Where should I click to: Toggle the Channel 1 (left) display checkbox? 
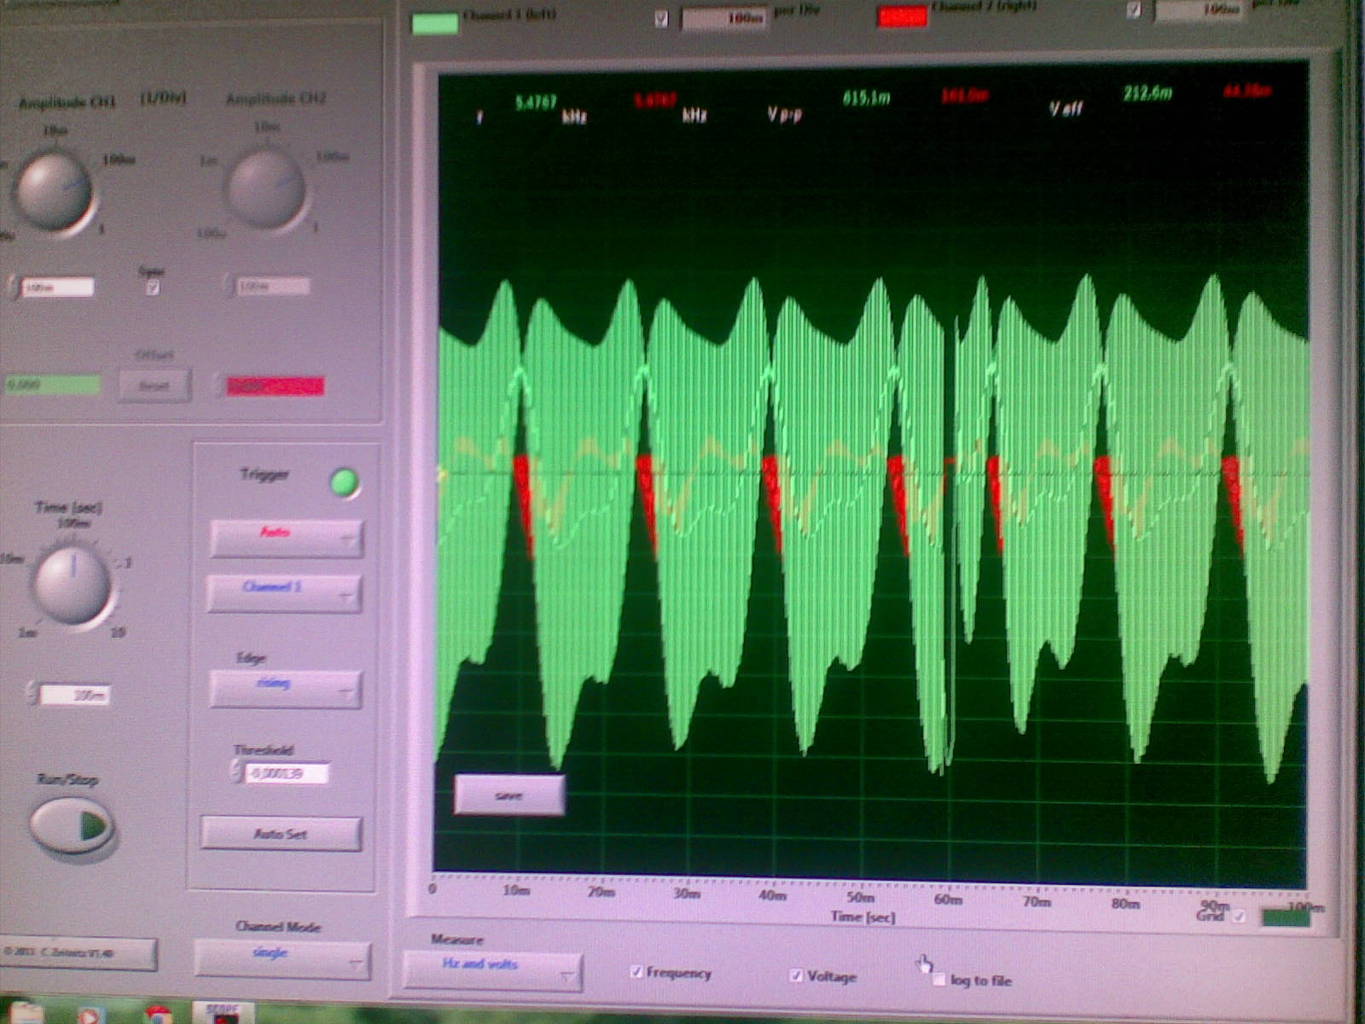point(661,18)
